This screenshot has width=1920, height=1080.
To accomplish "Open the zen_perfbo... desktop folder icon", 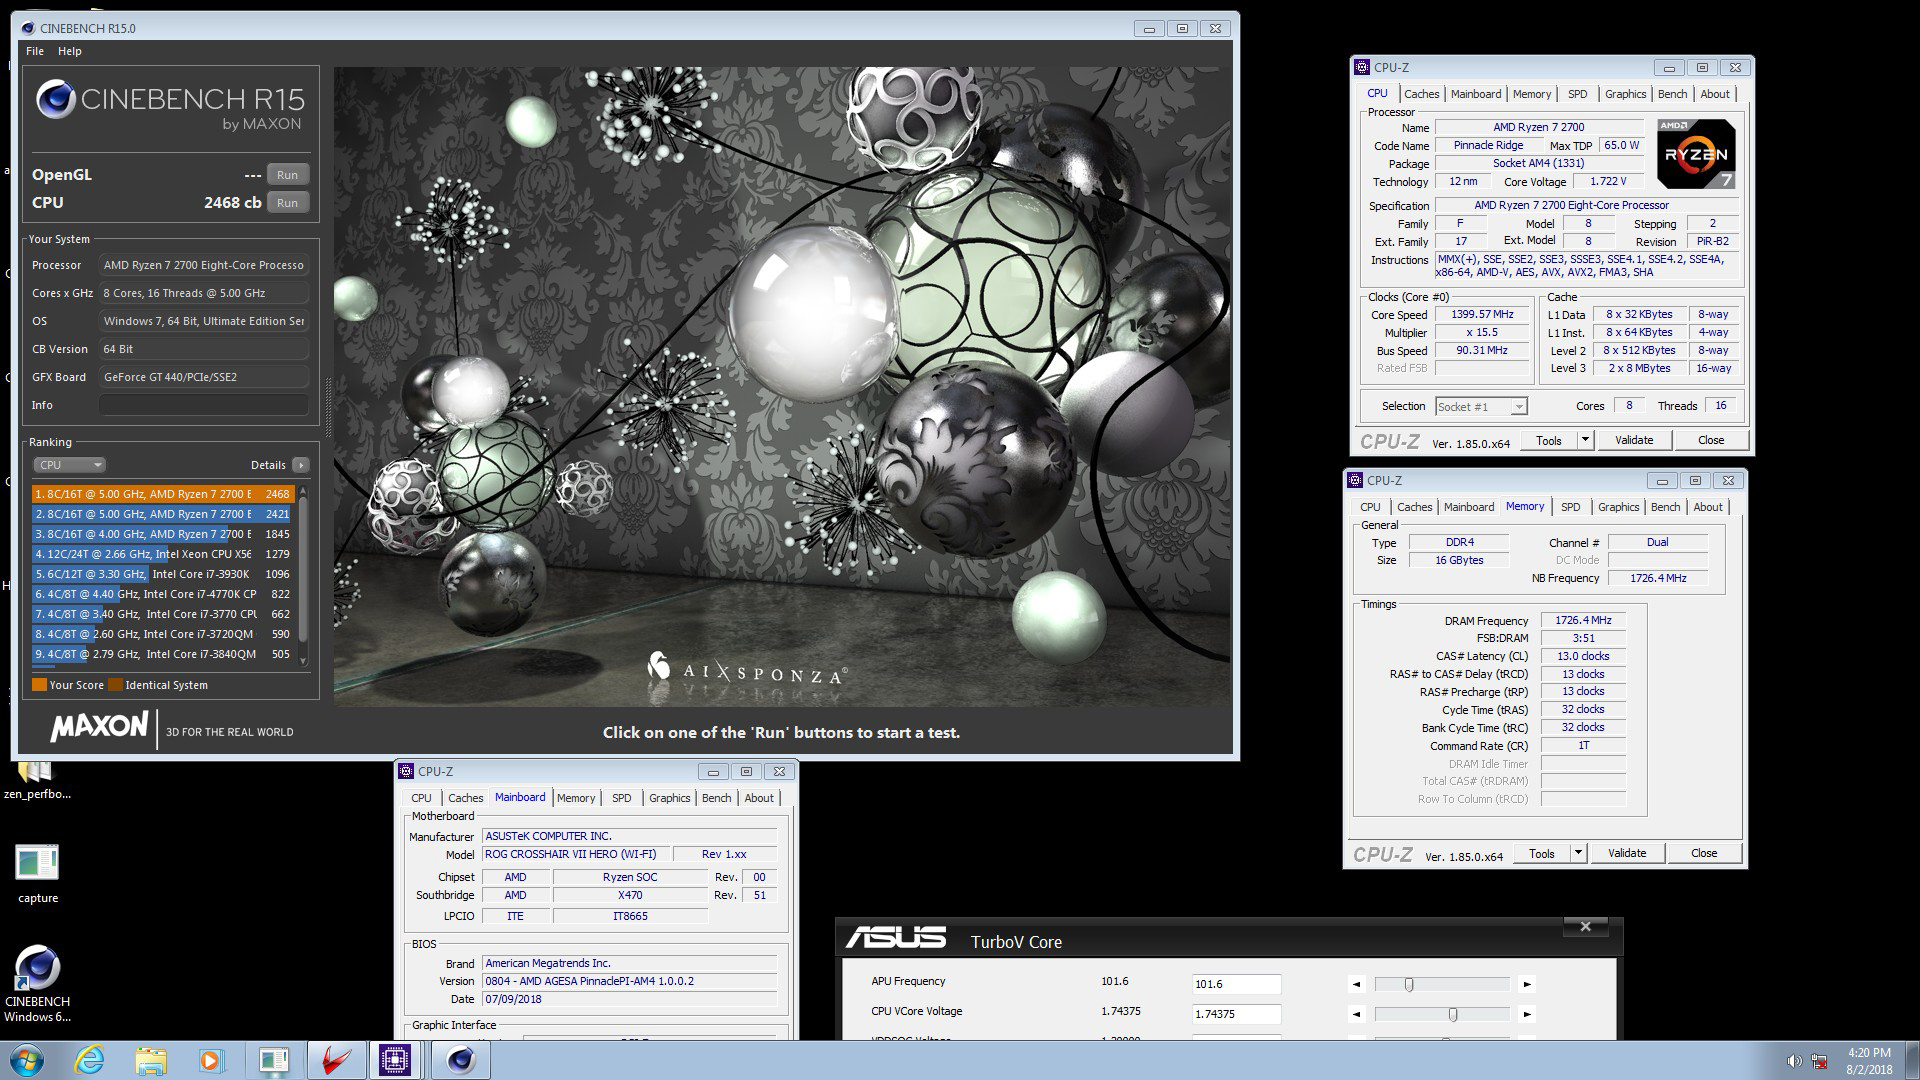I will click(37, 781).
